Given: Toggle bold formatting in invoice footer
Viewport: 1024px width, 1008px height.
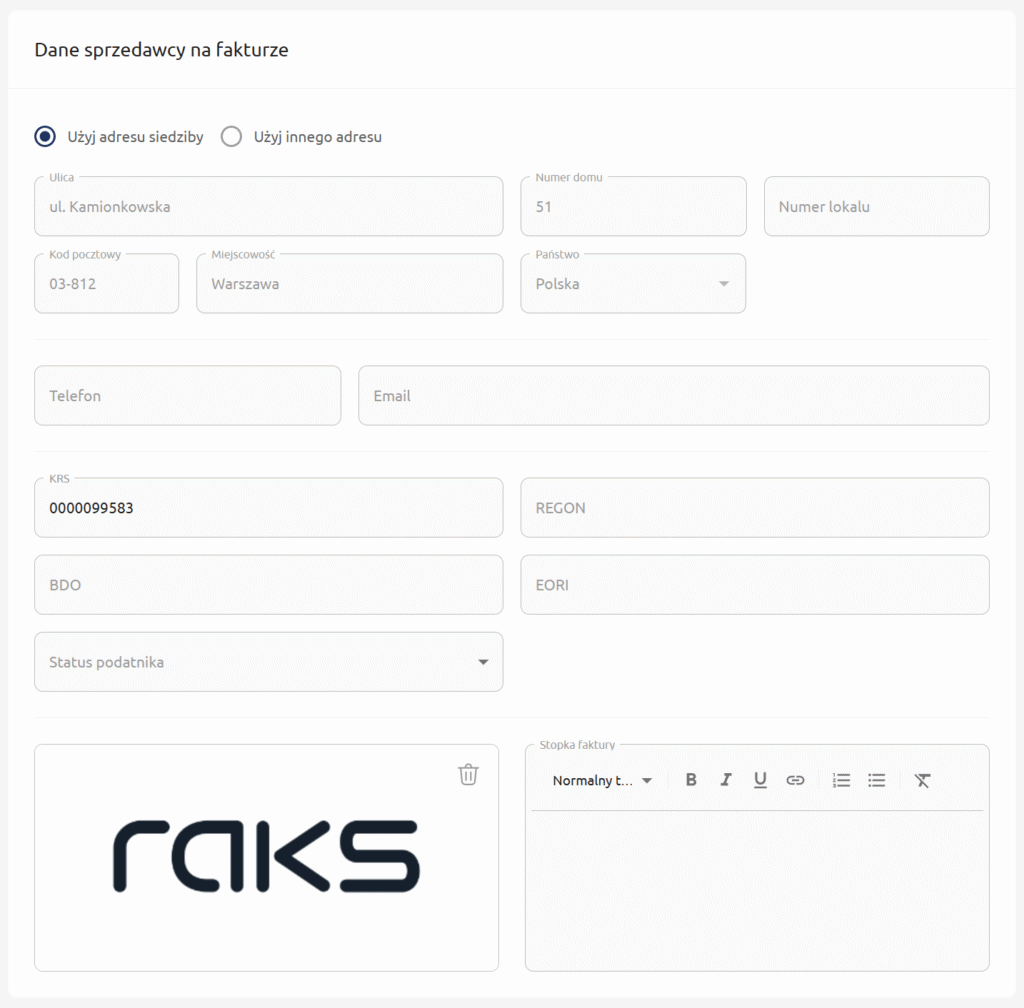Looking at the screenshot, I should click(691, 780).
